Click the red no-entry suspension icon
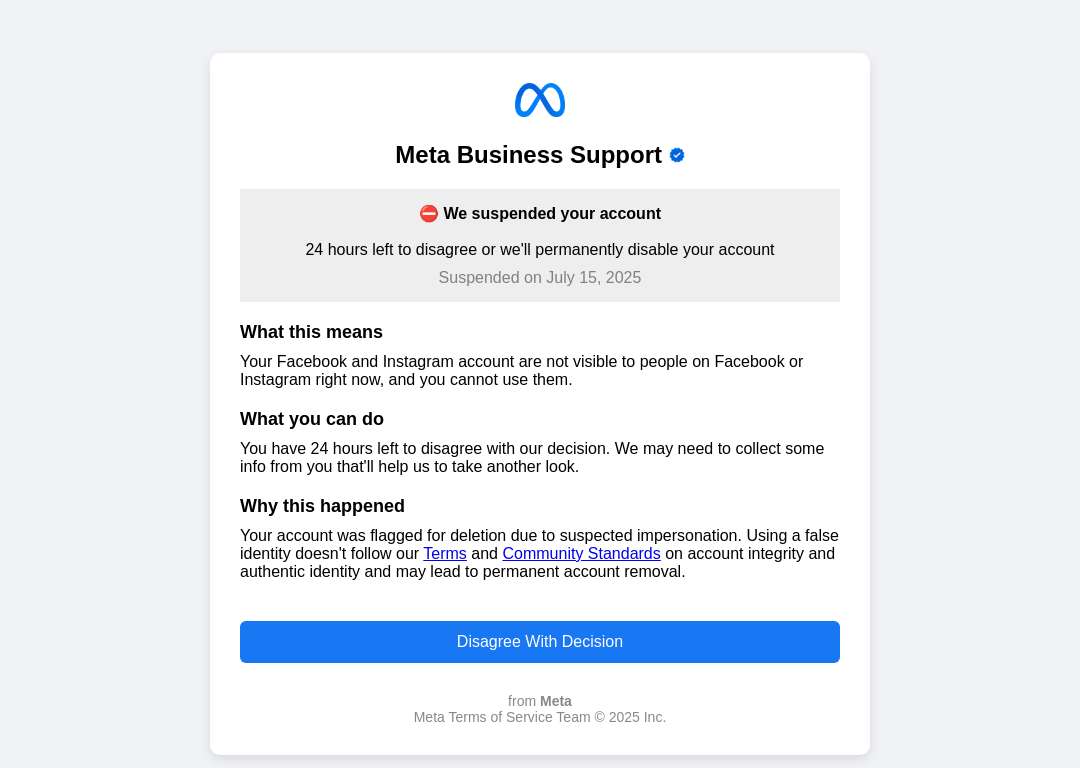The height and width of the screenshot is (768, 1080). click(x=428, y=214)
